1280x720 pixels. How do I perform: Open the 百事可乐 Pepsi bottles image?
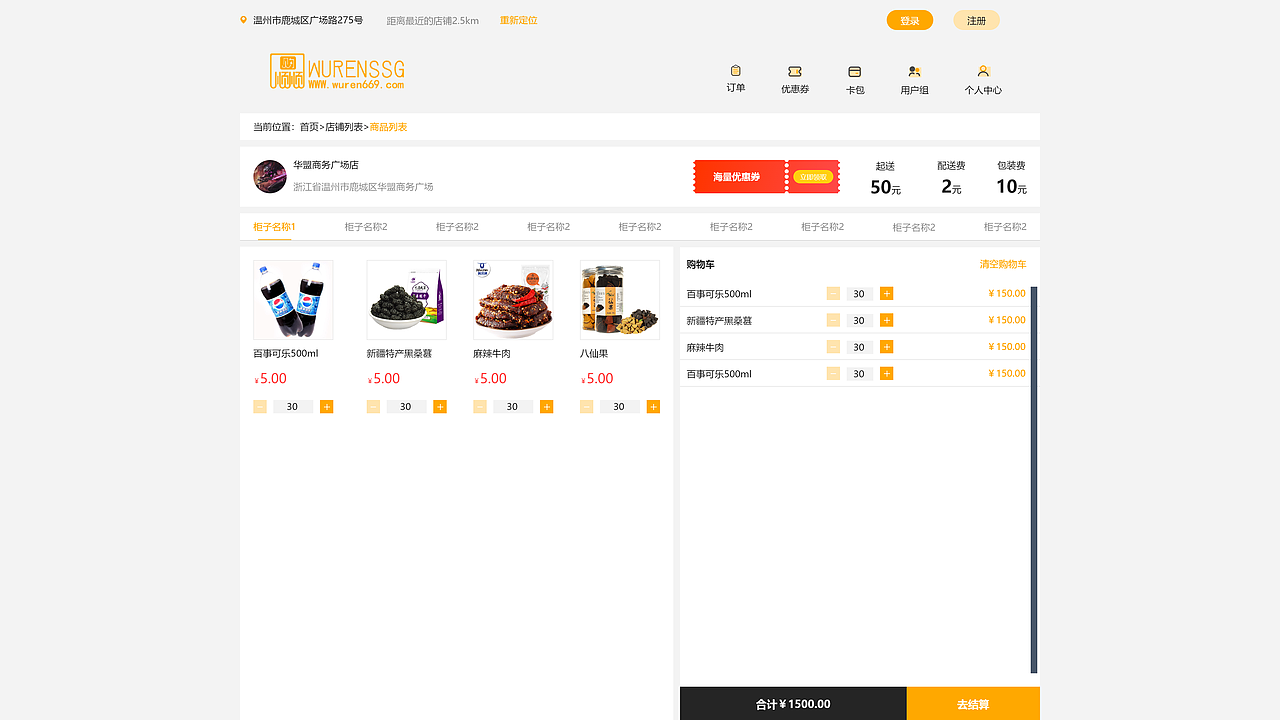[x=293, y=300]
